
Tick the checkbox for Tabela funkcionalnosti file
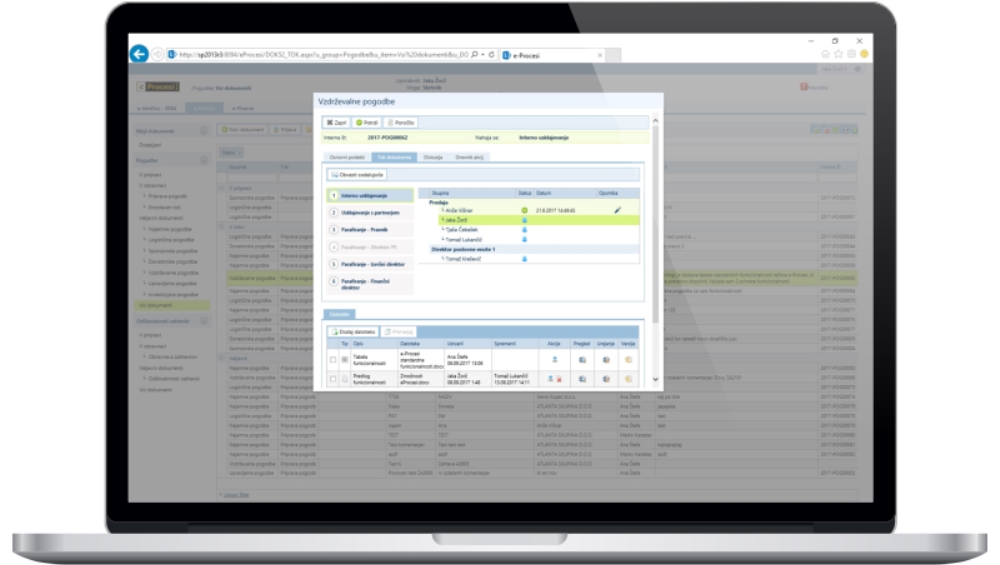point(333,358)
